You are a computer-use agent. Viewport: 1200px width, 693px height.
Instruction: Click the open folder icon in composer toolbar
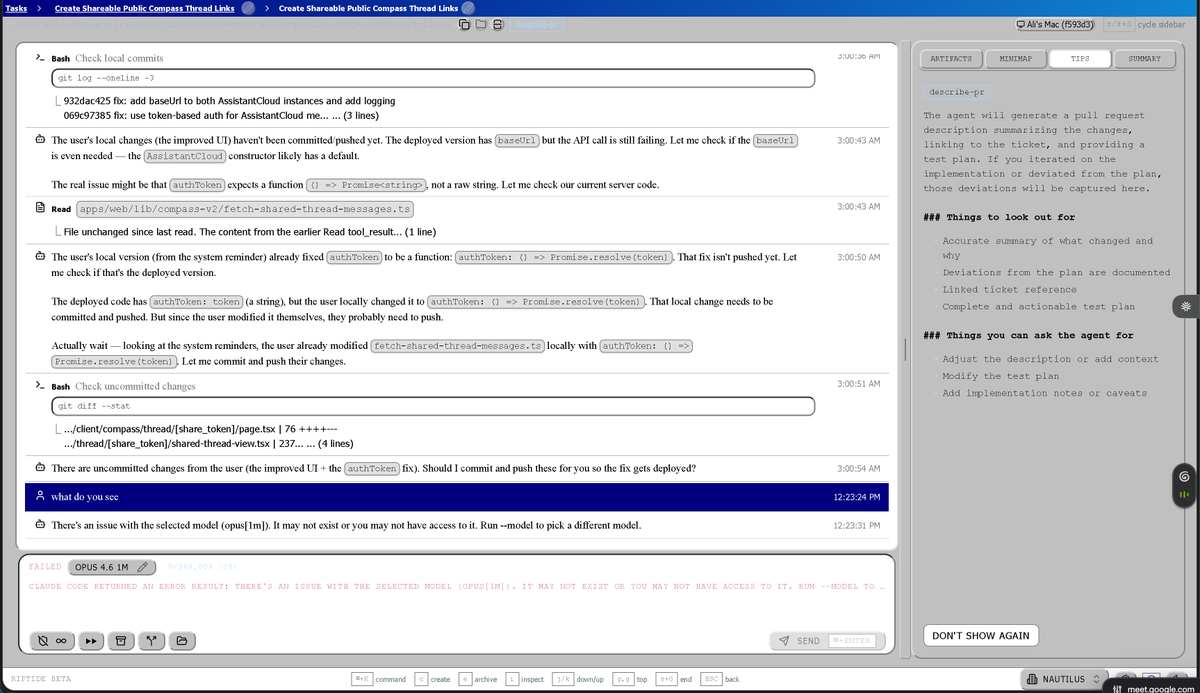[182, 641]
